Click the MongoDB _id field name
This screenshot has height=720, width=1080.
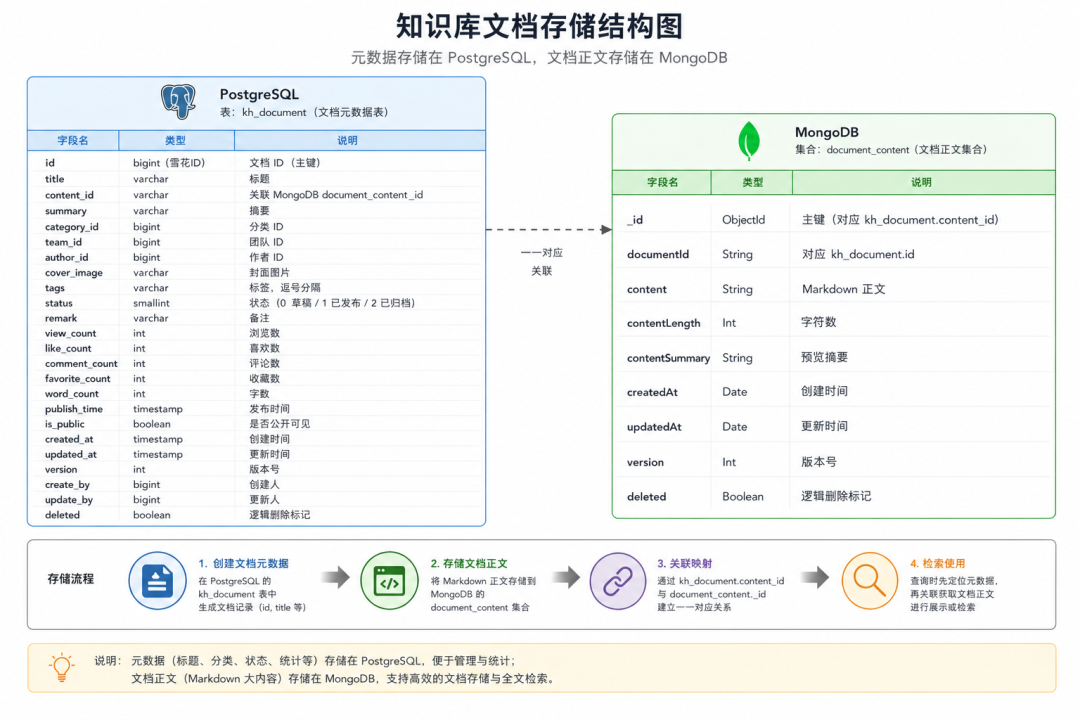(x=635, y=220)
